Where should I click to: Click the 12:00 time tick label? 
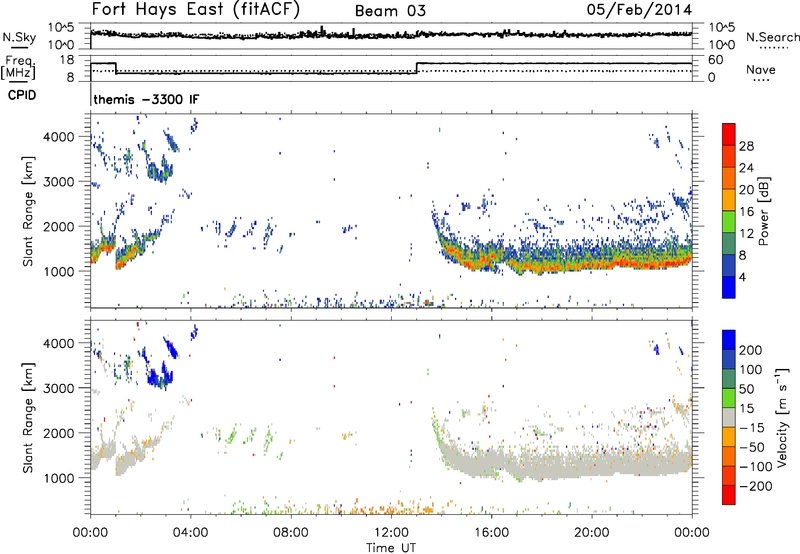point(391,533)
